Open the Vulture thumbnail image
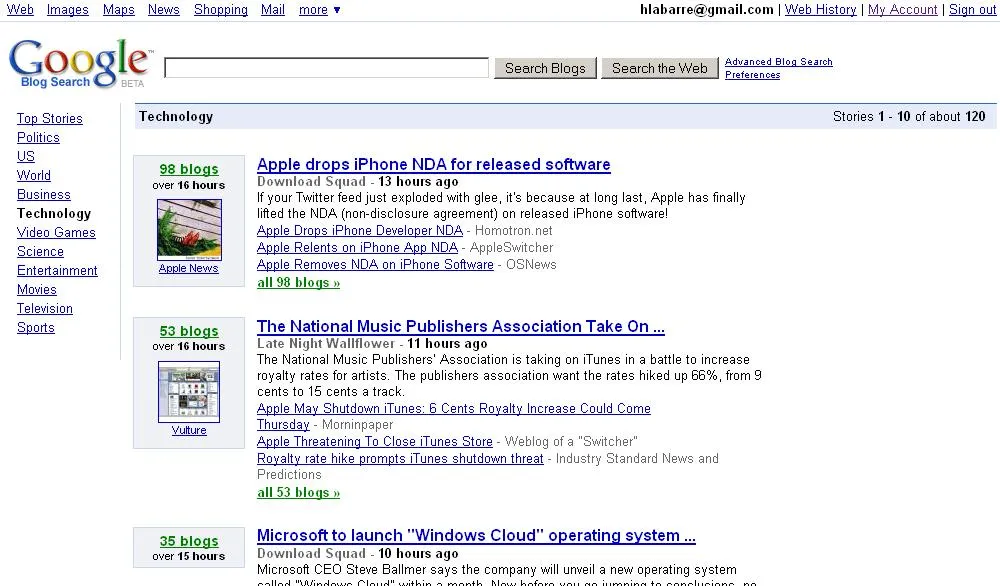Viewport: 1000px width, 586px height. (x=189, y=392)
